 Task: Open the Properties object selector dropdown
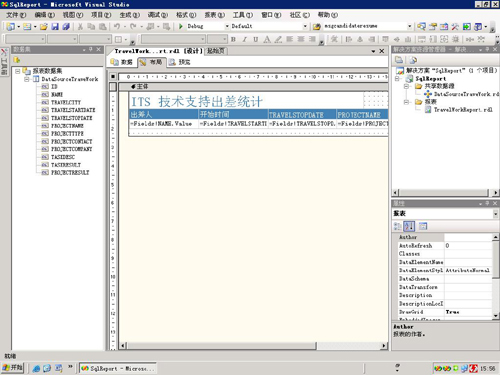pyautogui.click(x=495, y=214)
